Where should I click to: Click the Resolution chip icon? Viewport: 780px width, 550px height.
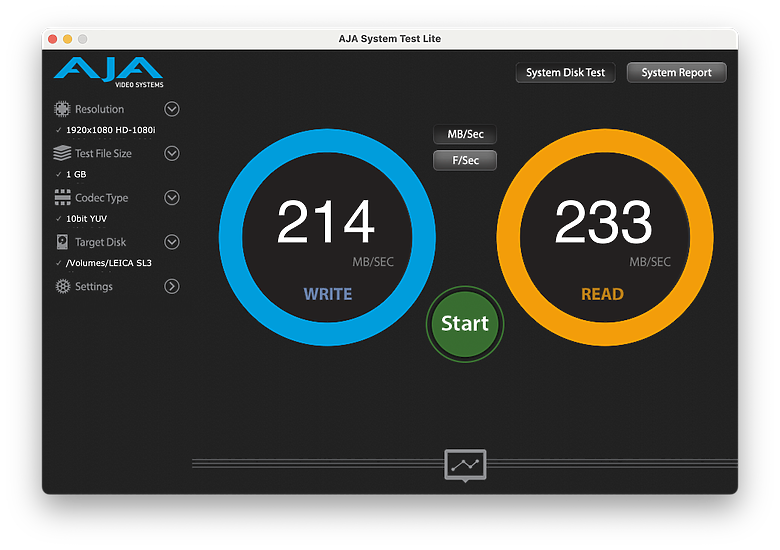[62, 109]
